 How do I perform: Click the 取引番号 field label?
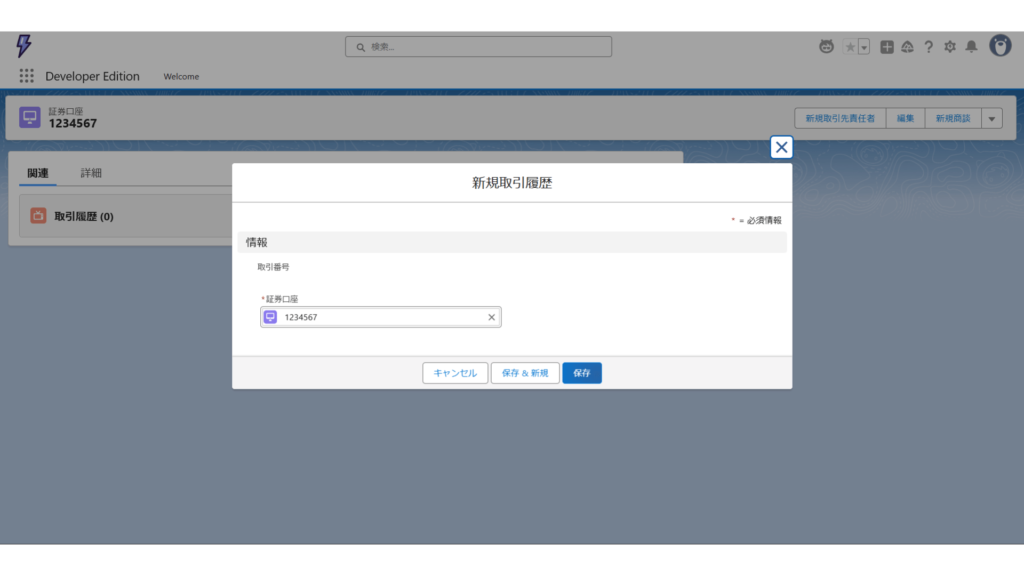(273, 266)
